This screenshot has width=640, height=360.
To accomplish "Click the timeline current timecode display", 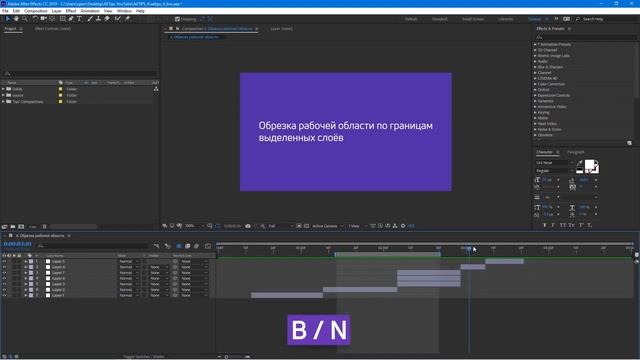I will click(18, 244).
